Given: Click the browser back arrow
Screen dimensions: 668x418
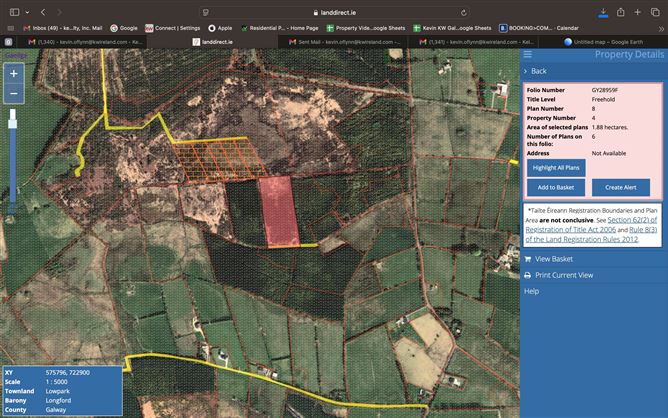Looking at the screenshot, I should pyautogui.click(x=42, y=11).
